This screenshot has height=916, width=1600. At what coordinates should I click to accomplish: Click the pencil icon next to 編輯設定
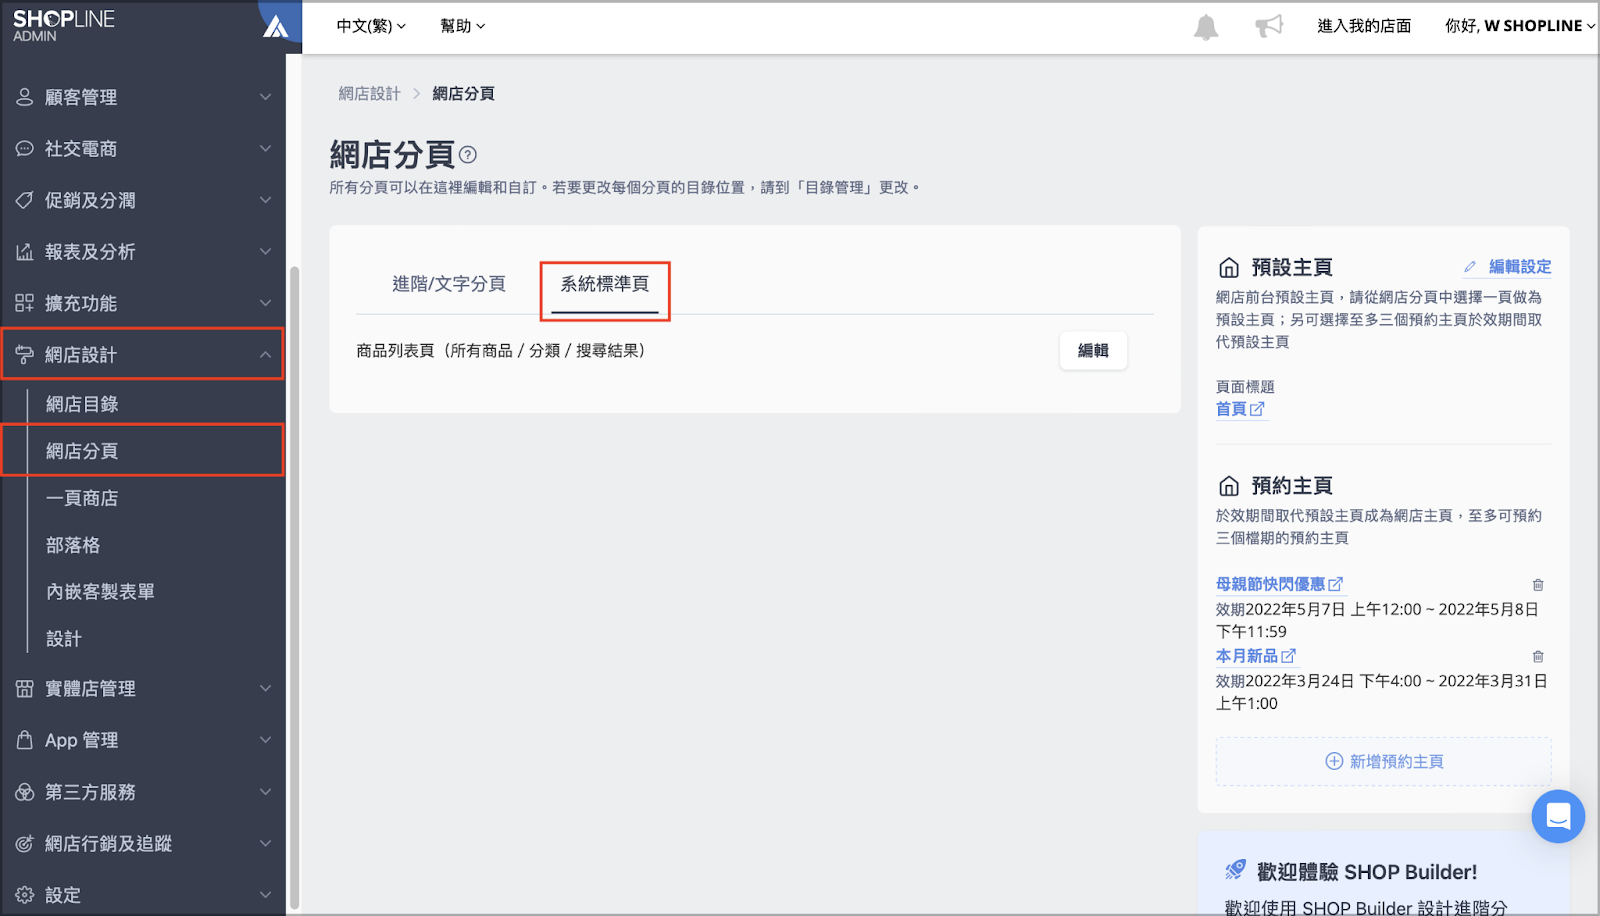[1470, 267]
